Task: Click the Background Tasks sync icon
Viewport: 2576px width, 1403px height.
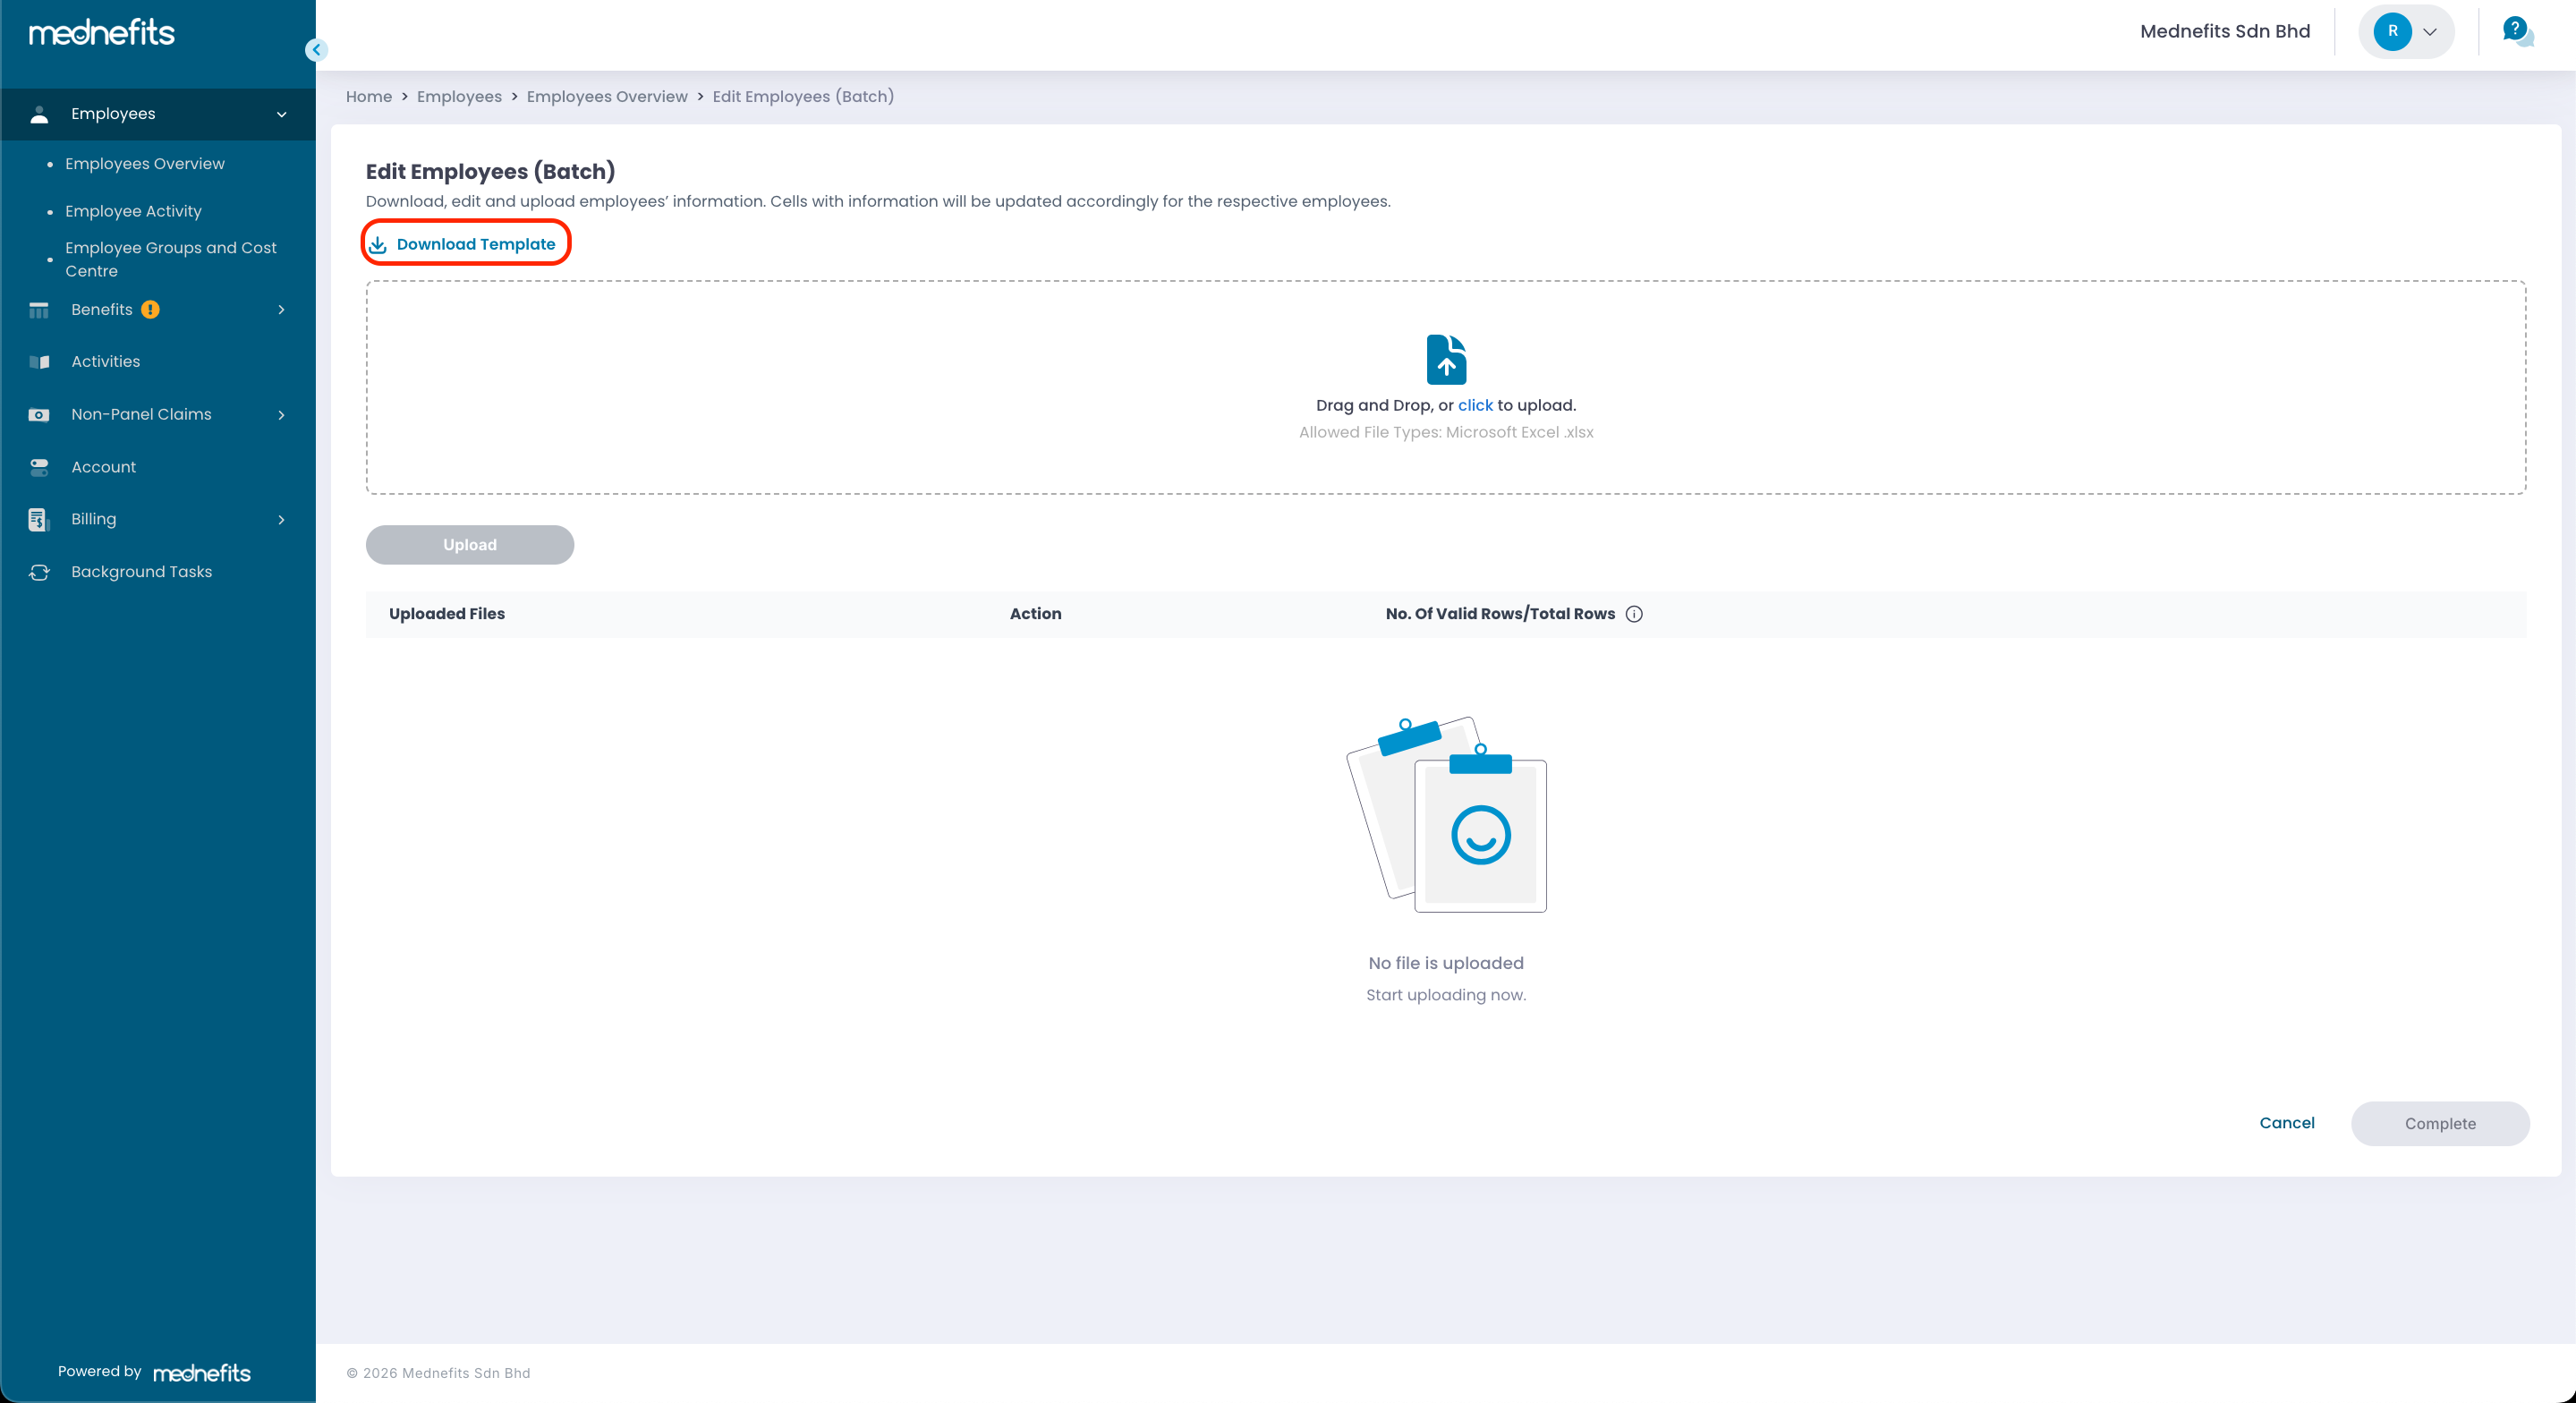Action: (39, 572)
